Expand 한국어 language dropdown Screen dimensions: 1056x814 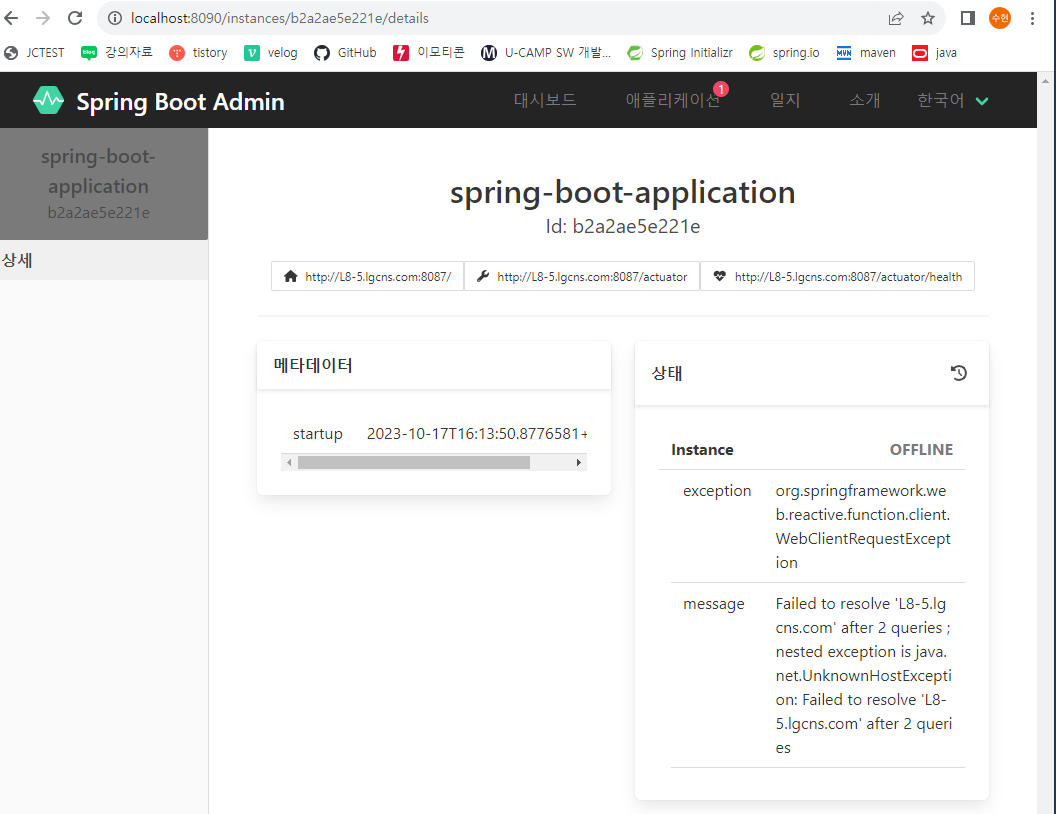click(x=953, y=100)
